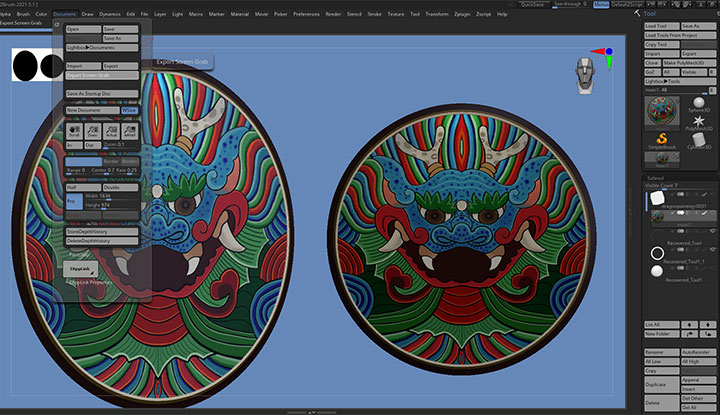Adjust the main1 tool item slider
The height and width of the screenshot is (415, 720).
pos(676,90)
